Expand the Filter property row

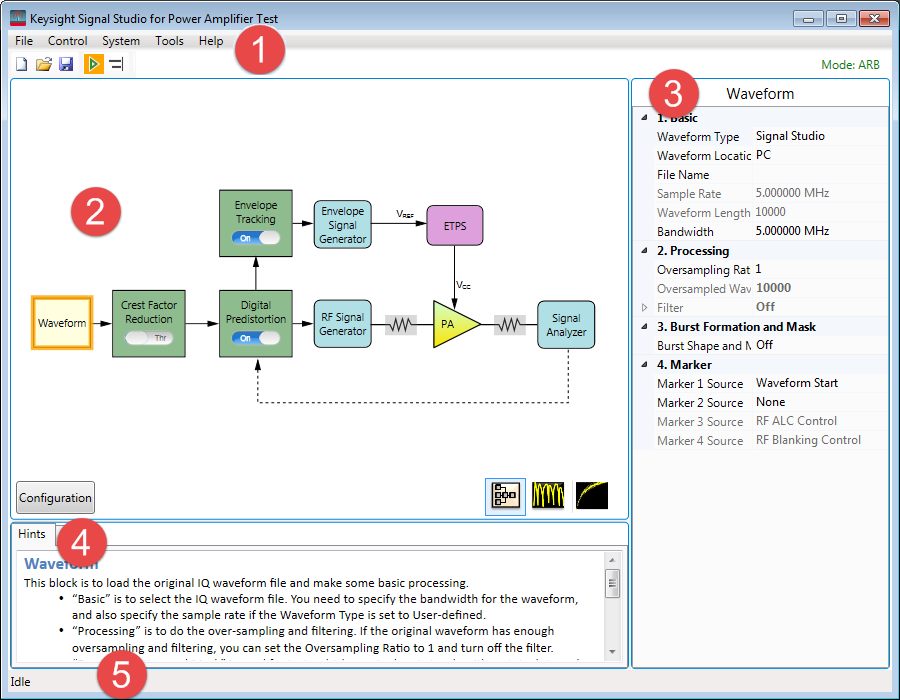[x=644, y=308]
